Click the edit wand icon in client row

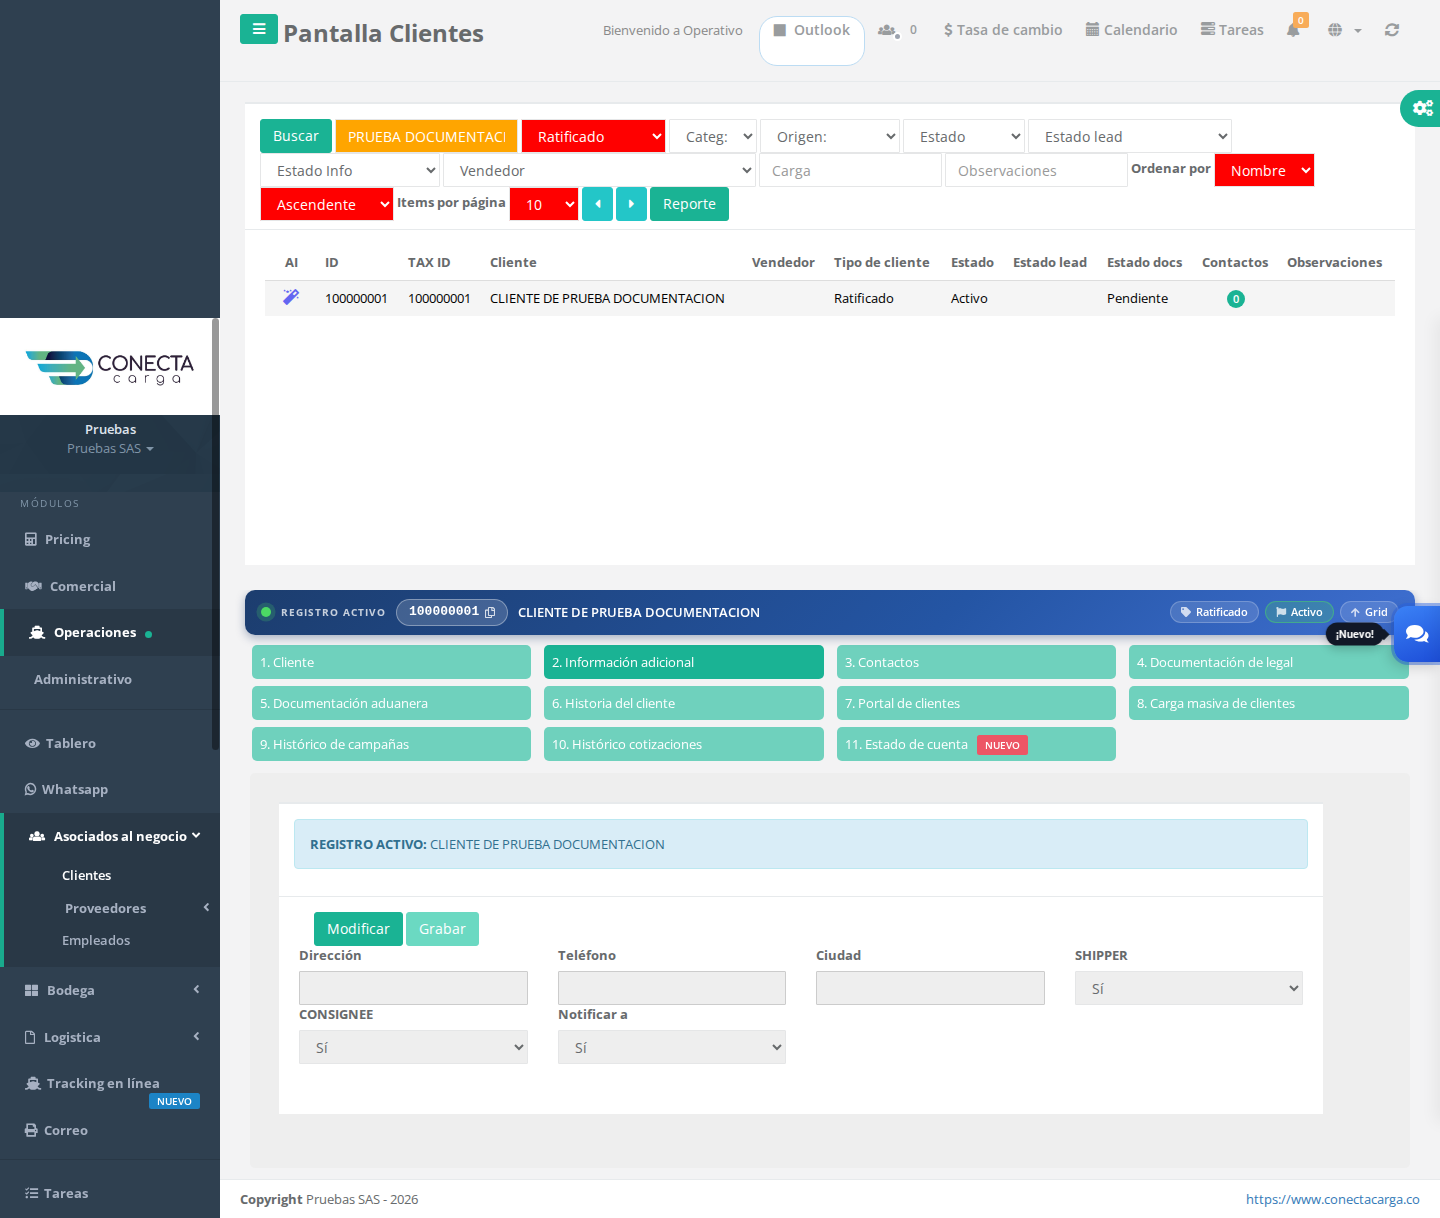[291, 297]
